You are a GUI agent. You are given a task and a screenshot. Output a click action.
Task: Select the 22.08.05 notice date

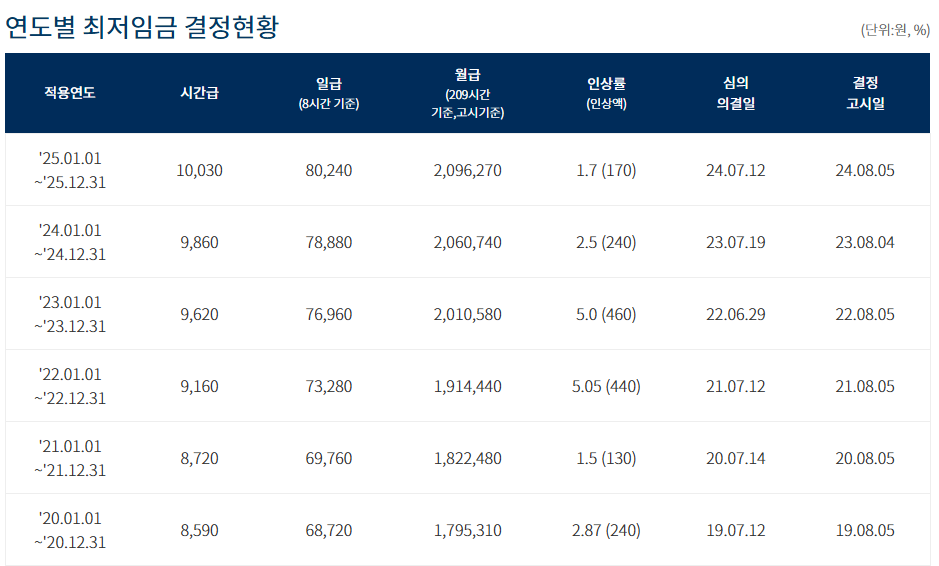[x=865, y=314]
